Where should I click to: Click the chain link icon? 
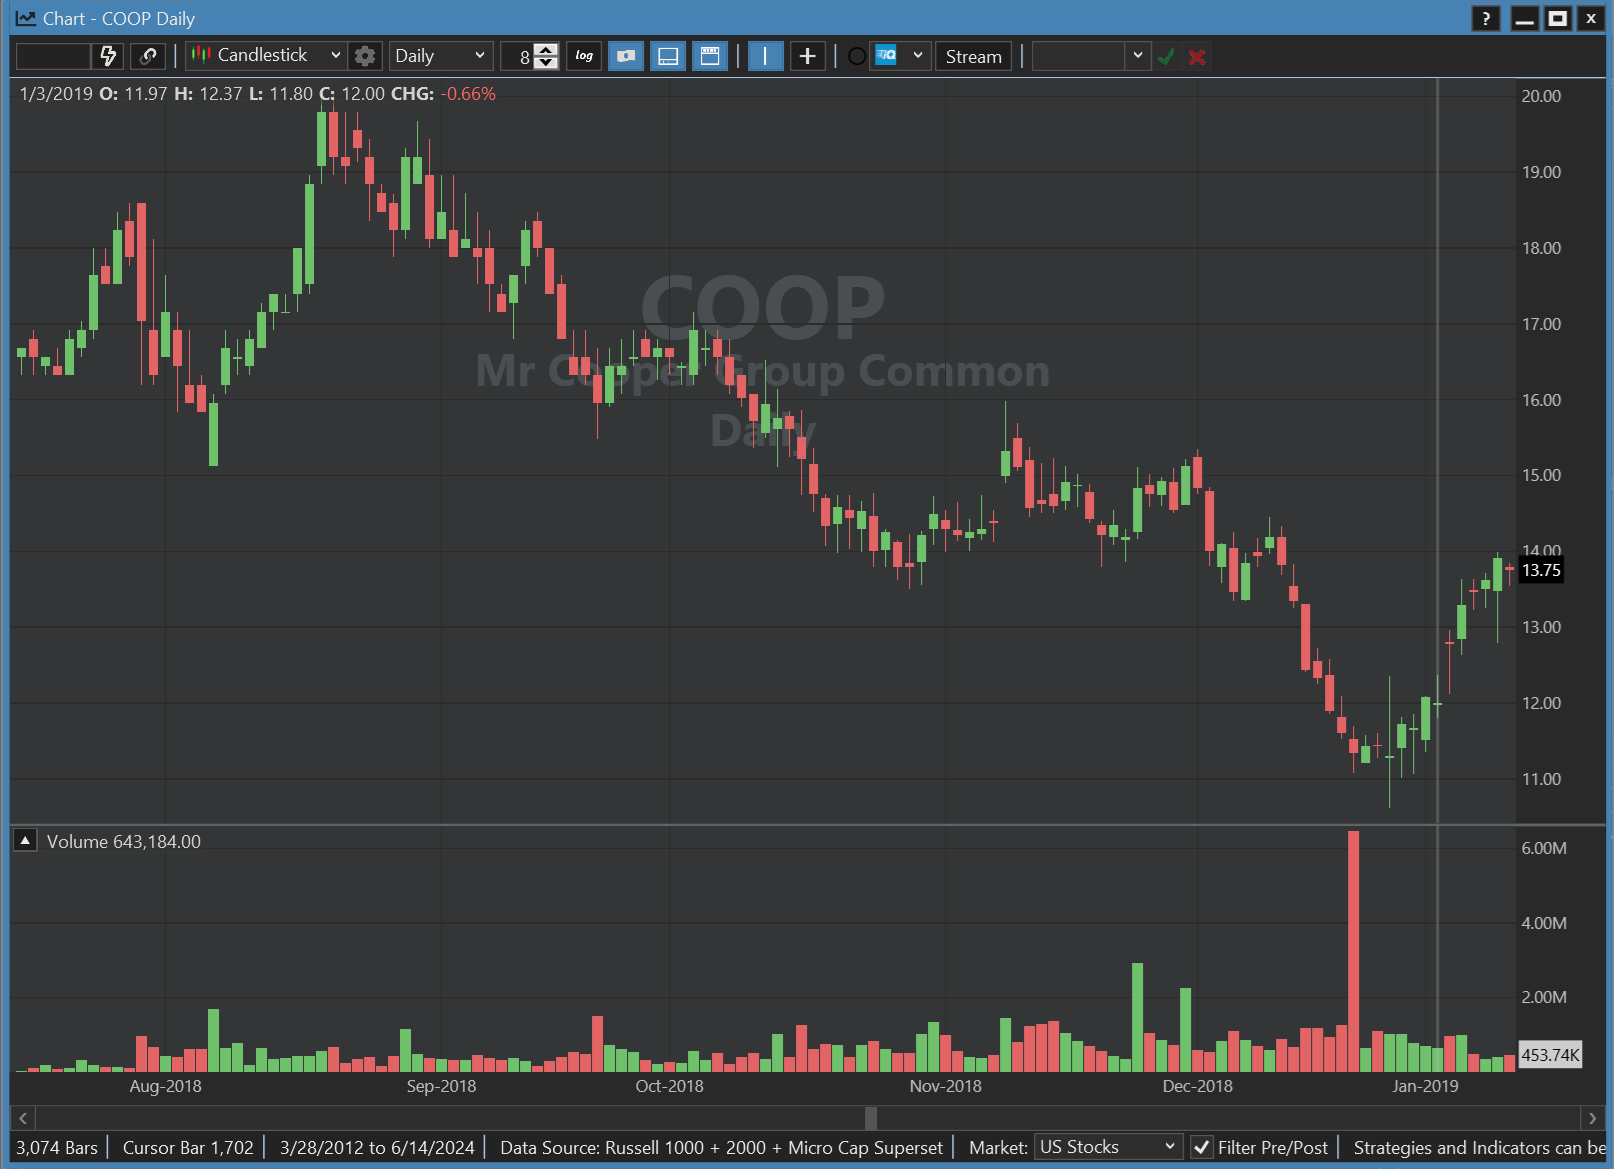pyautogui.click(x=148, y=56)
